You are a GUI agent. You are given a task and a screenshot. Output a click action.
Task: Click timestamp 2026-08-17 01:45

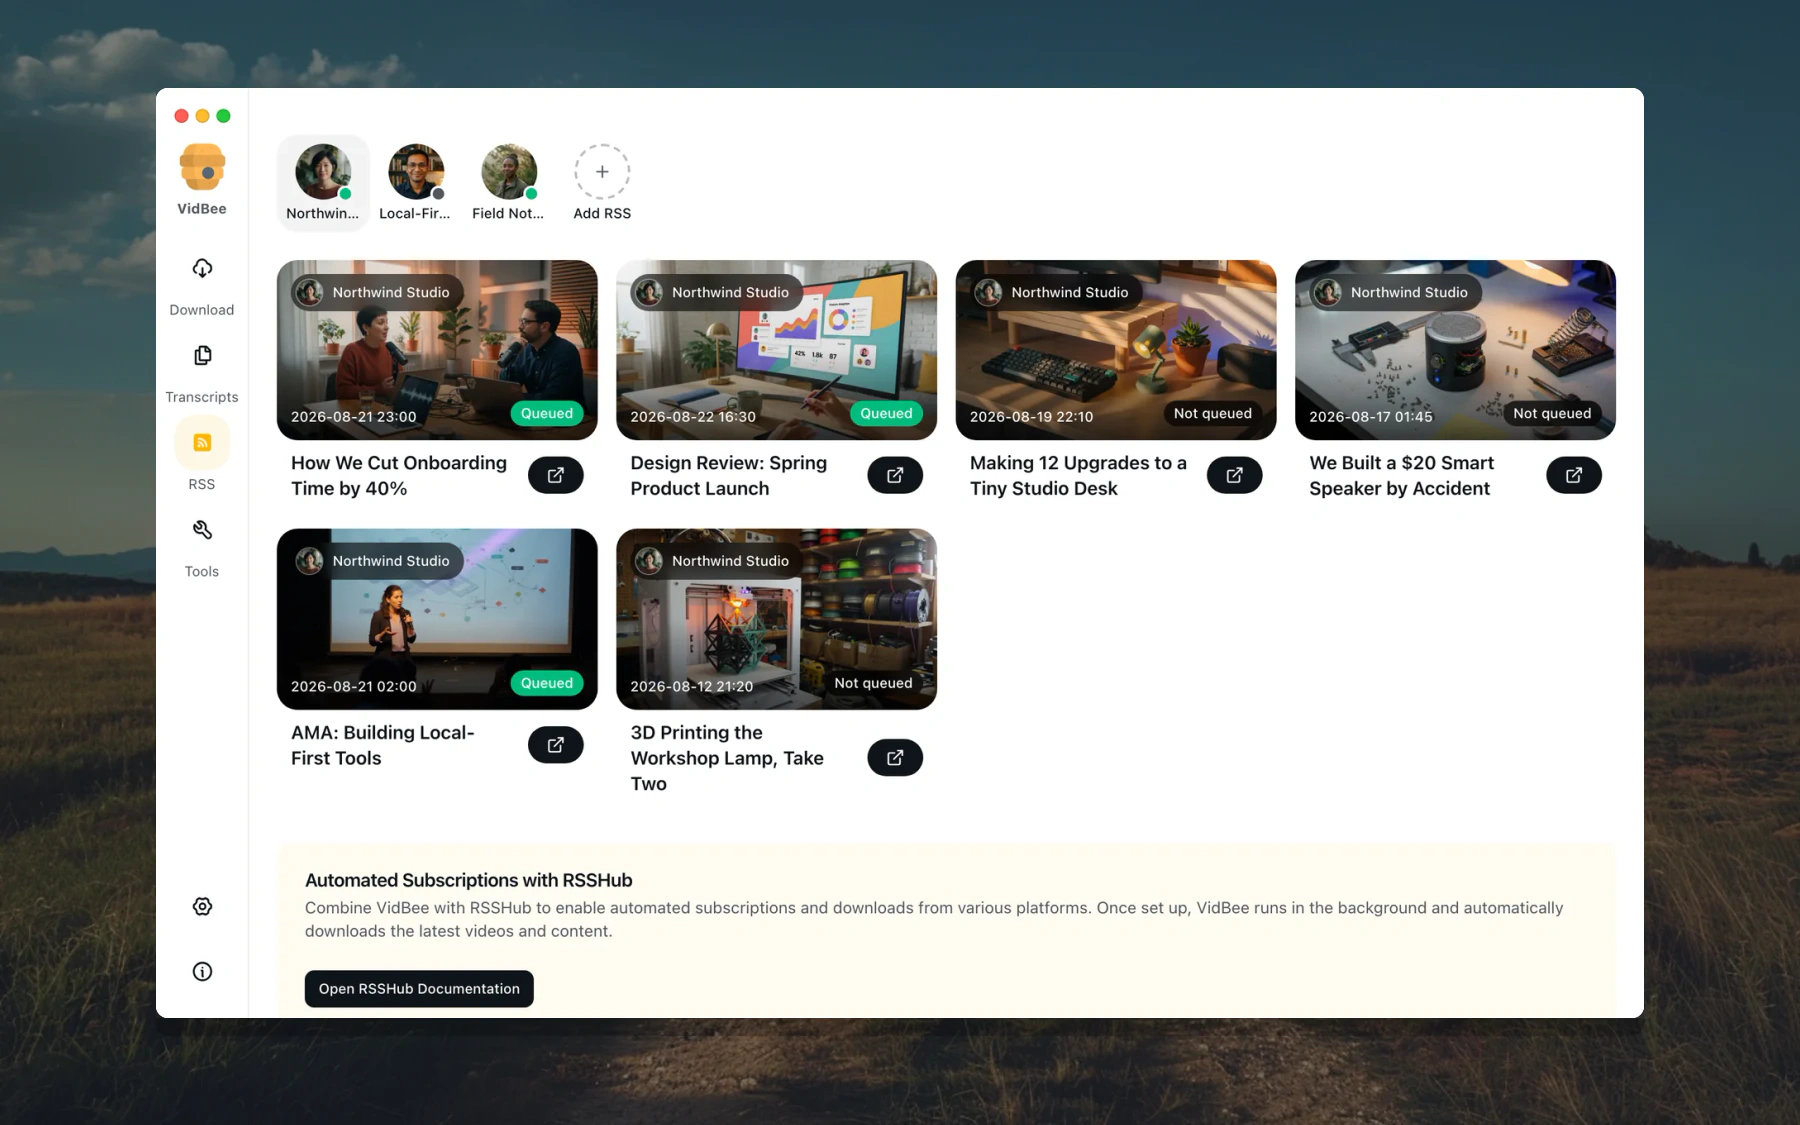point(1371,417)
